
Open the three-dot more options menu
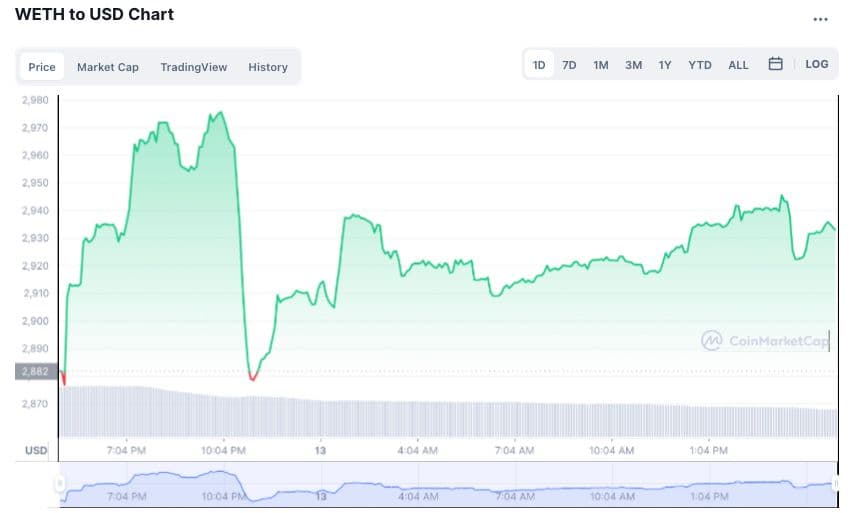tap(821, 18)
